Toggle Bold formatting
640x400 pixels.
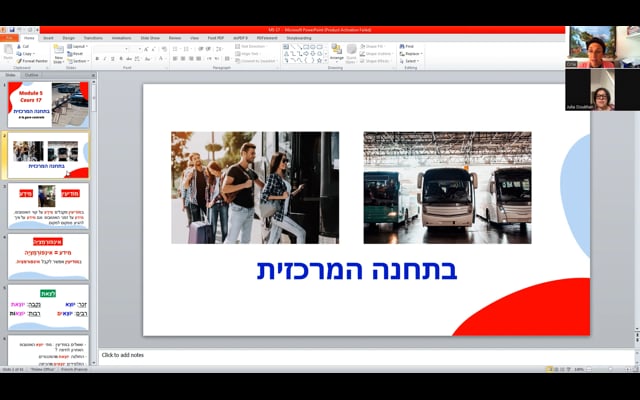(x=97, y=59)
